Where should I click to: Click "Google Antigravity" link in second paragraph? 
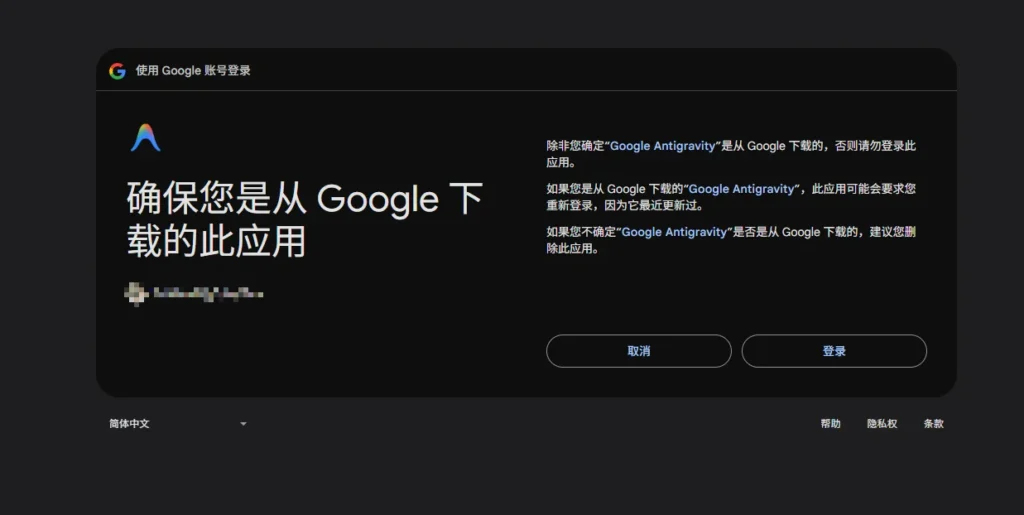(x=742, y=189)
